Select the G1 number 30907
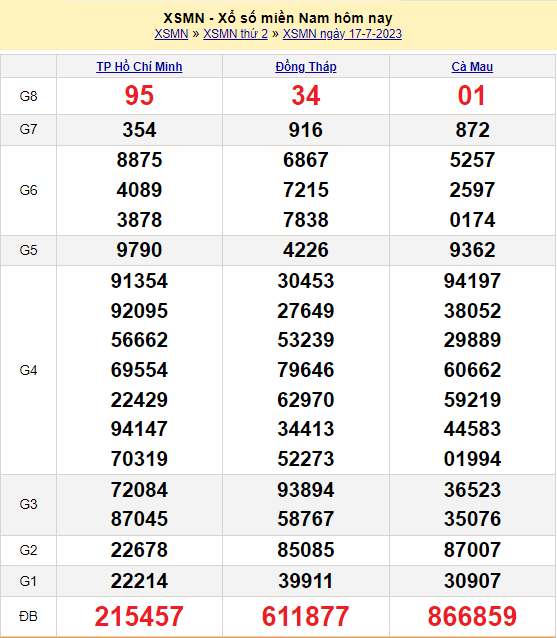 (x=472, y=581)
